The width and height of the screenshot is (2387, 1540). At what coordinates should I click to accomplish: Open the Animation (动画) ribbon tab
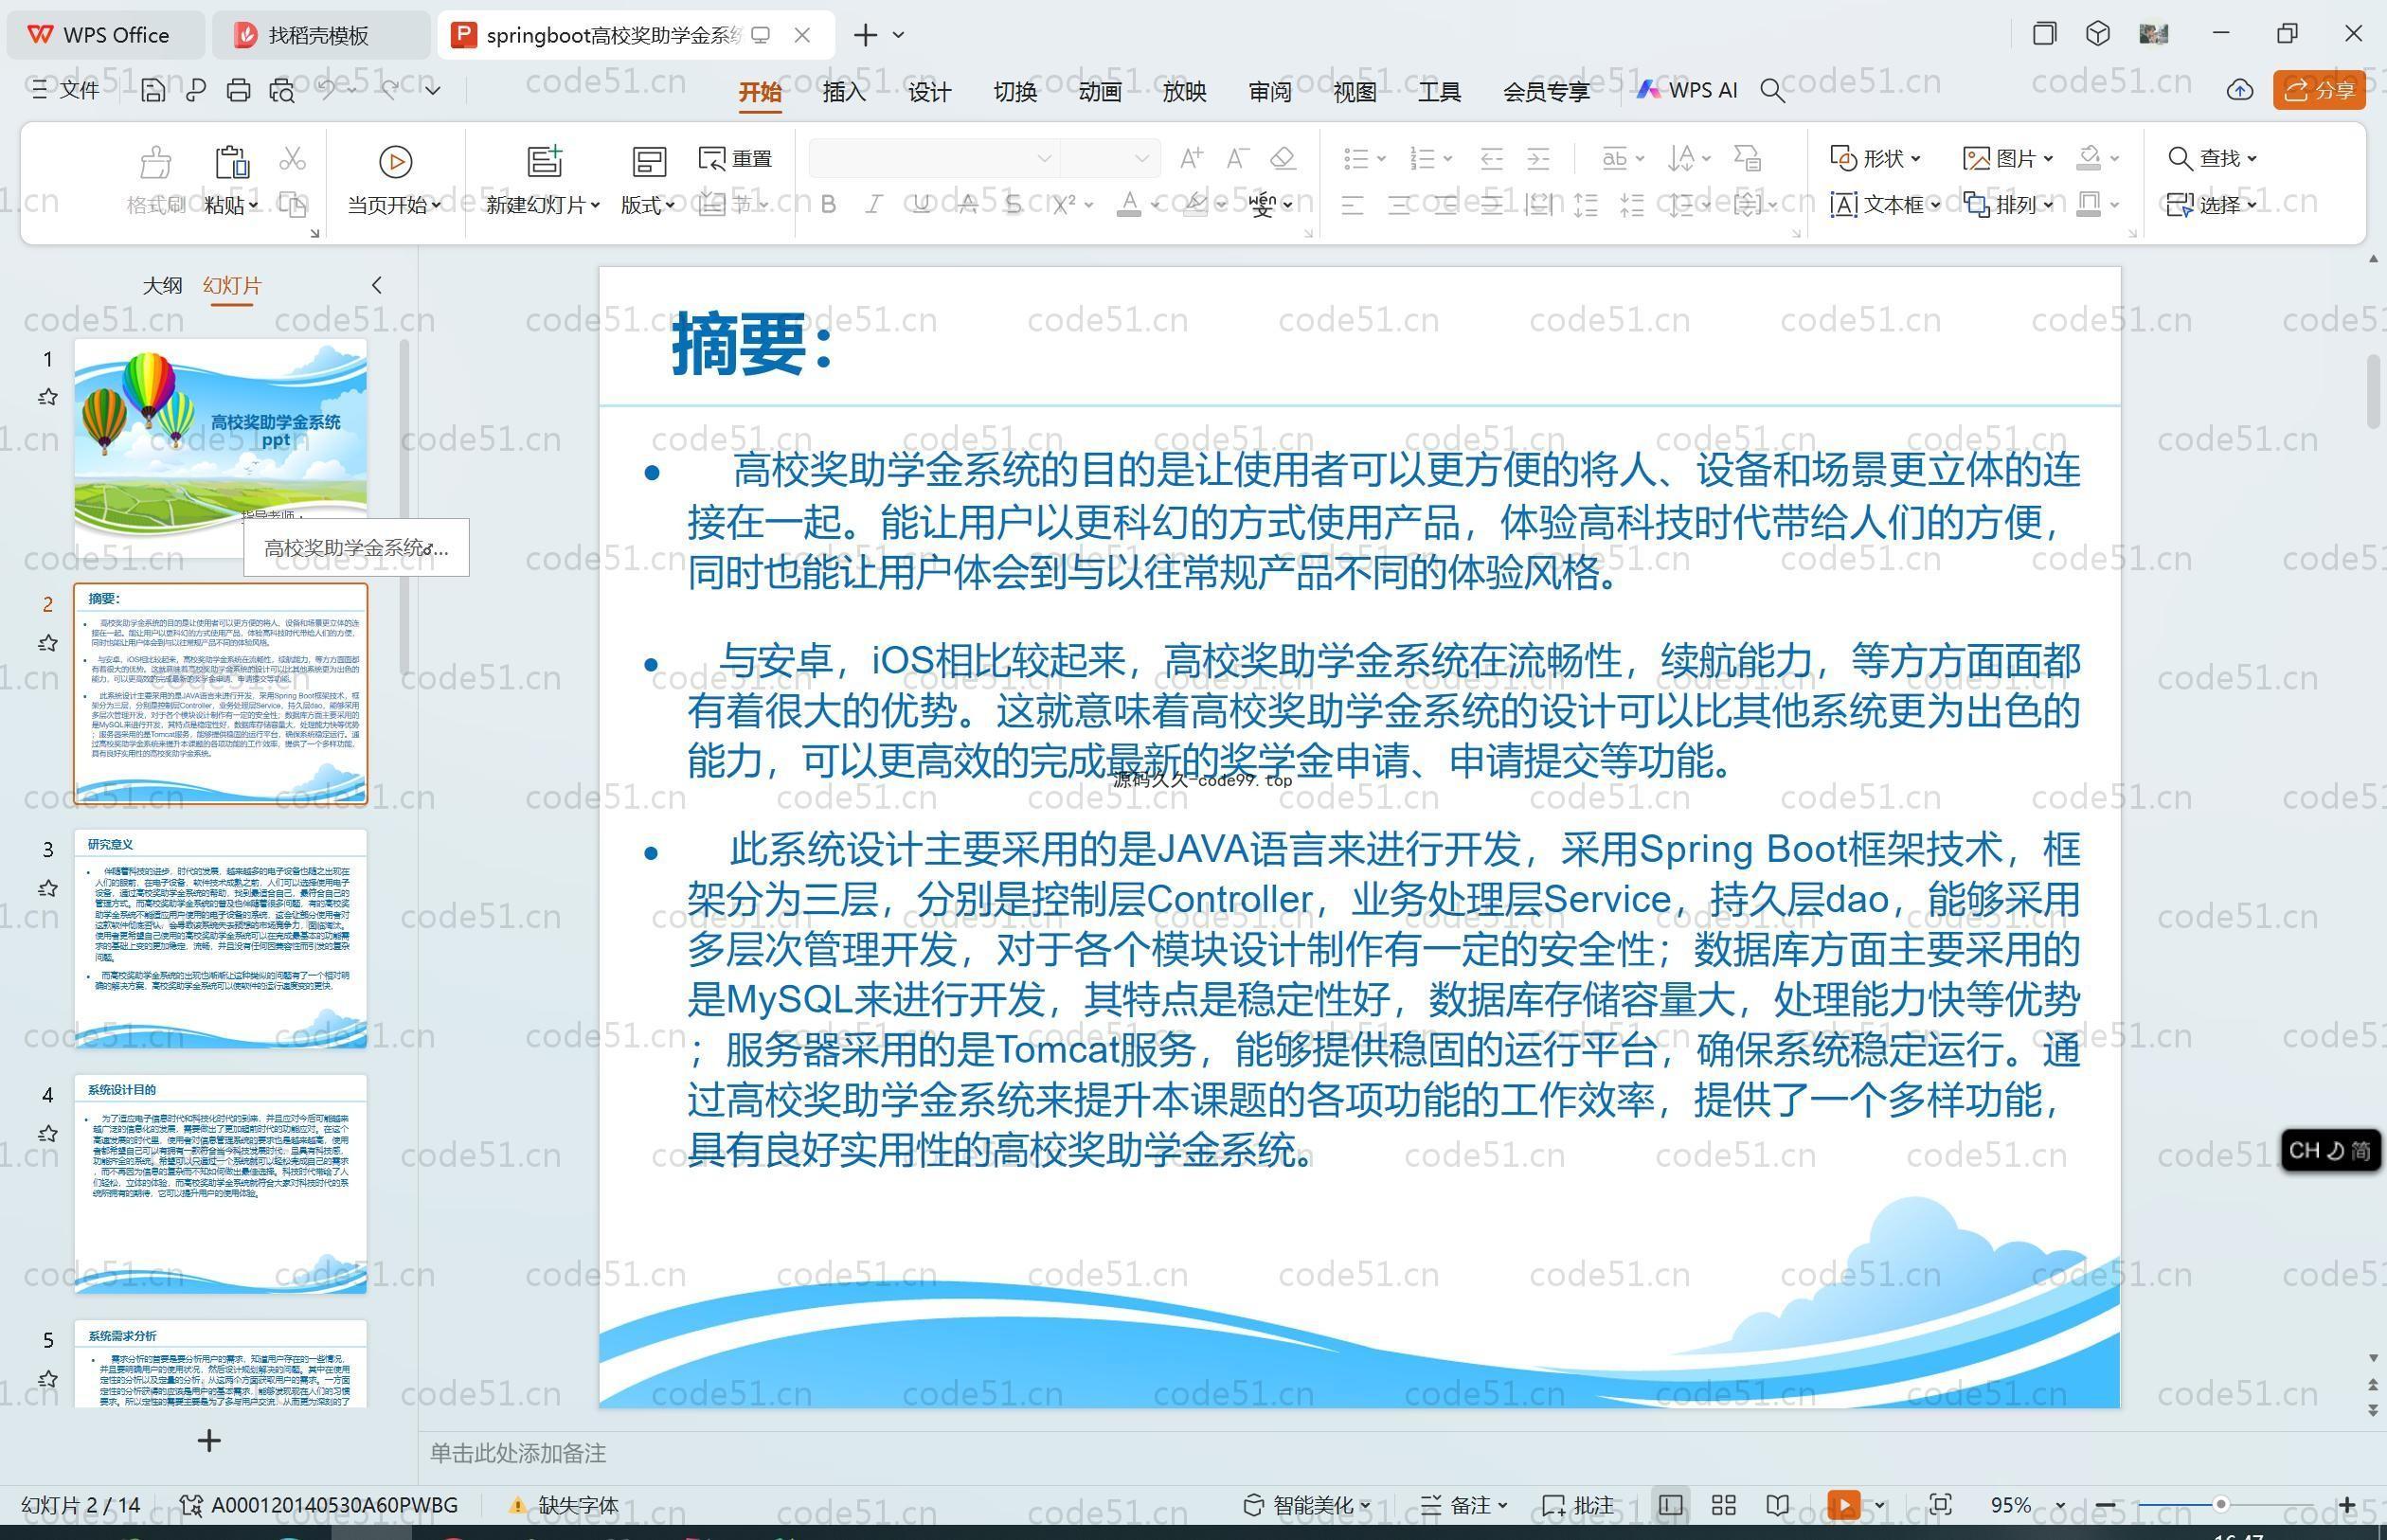point(1100,91)
